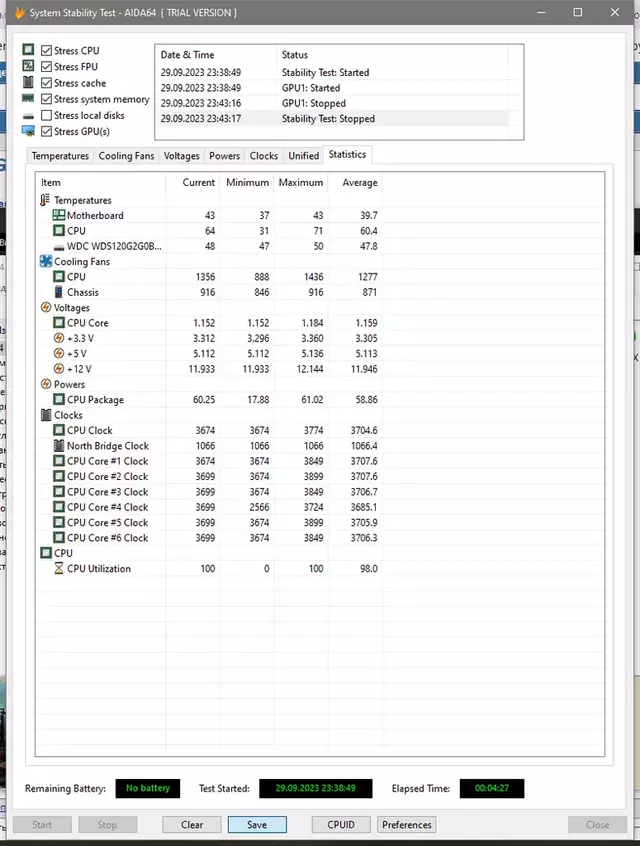Screen dimensions: 640x846
Task: Uncheck the Stress FPU checkbox
Action: point(46,66)
